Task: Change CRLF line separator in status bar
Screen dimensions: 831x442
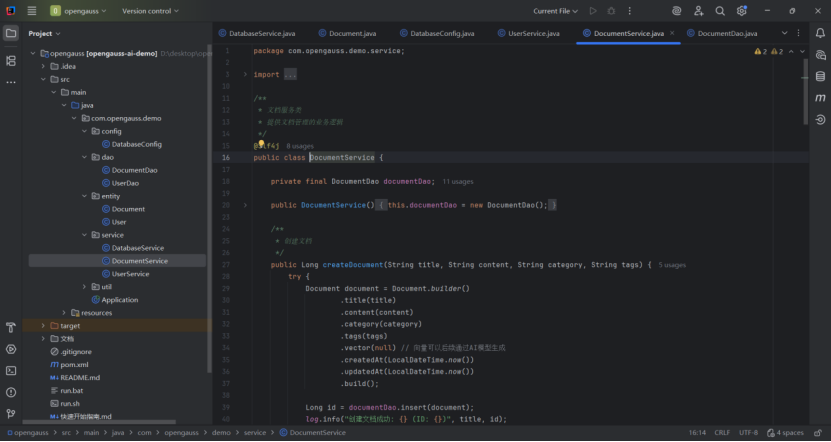Action: [722, 432]
